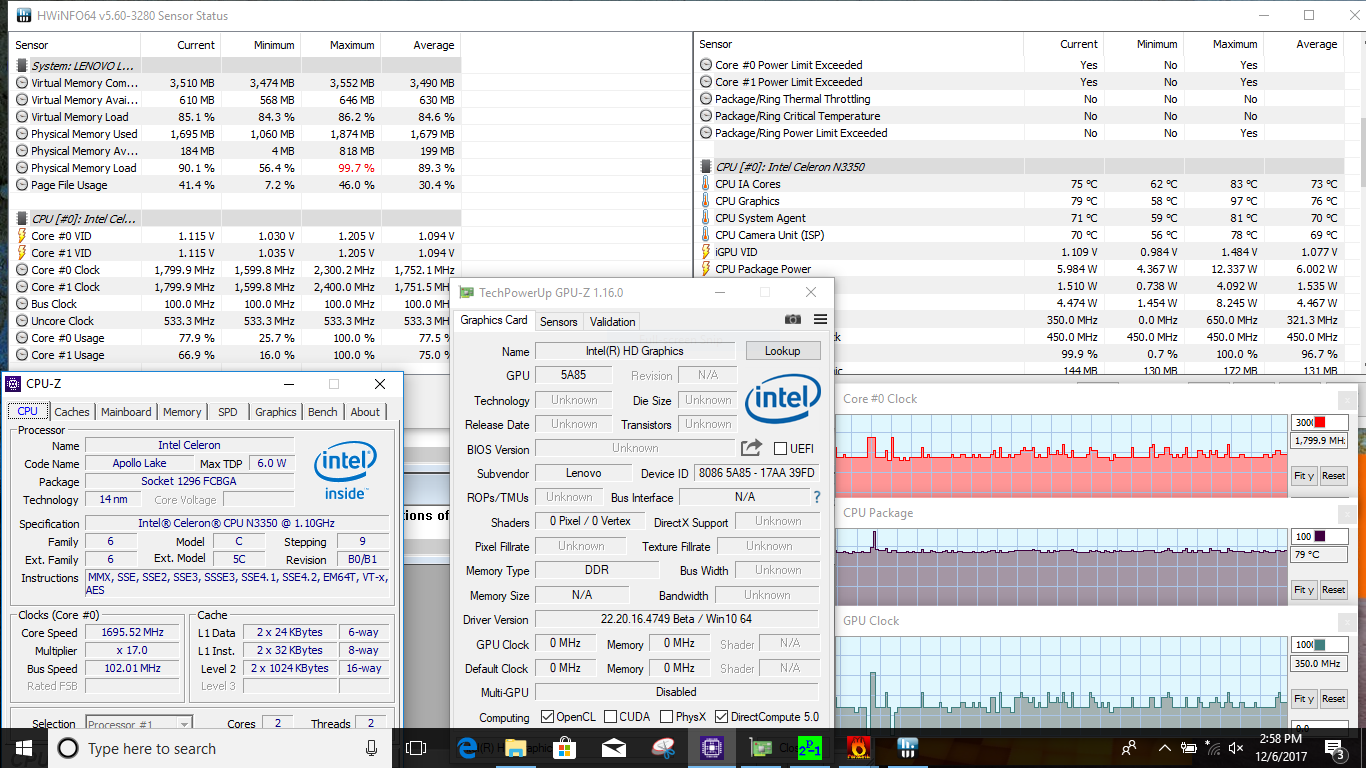Screen dimensions: 1366x768
Task: Show hidden icons via the tray chevron
Action: coord(1164,748)
